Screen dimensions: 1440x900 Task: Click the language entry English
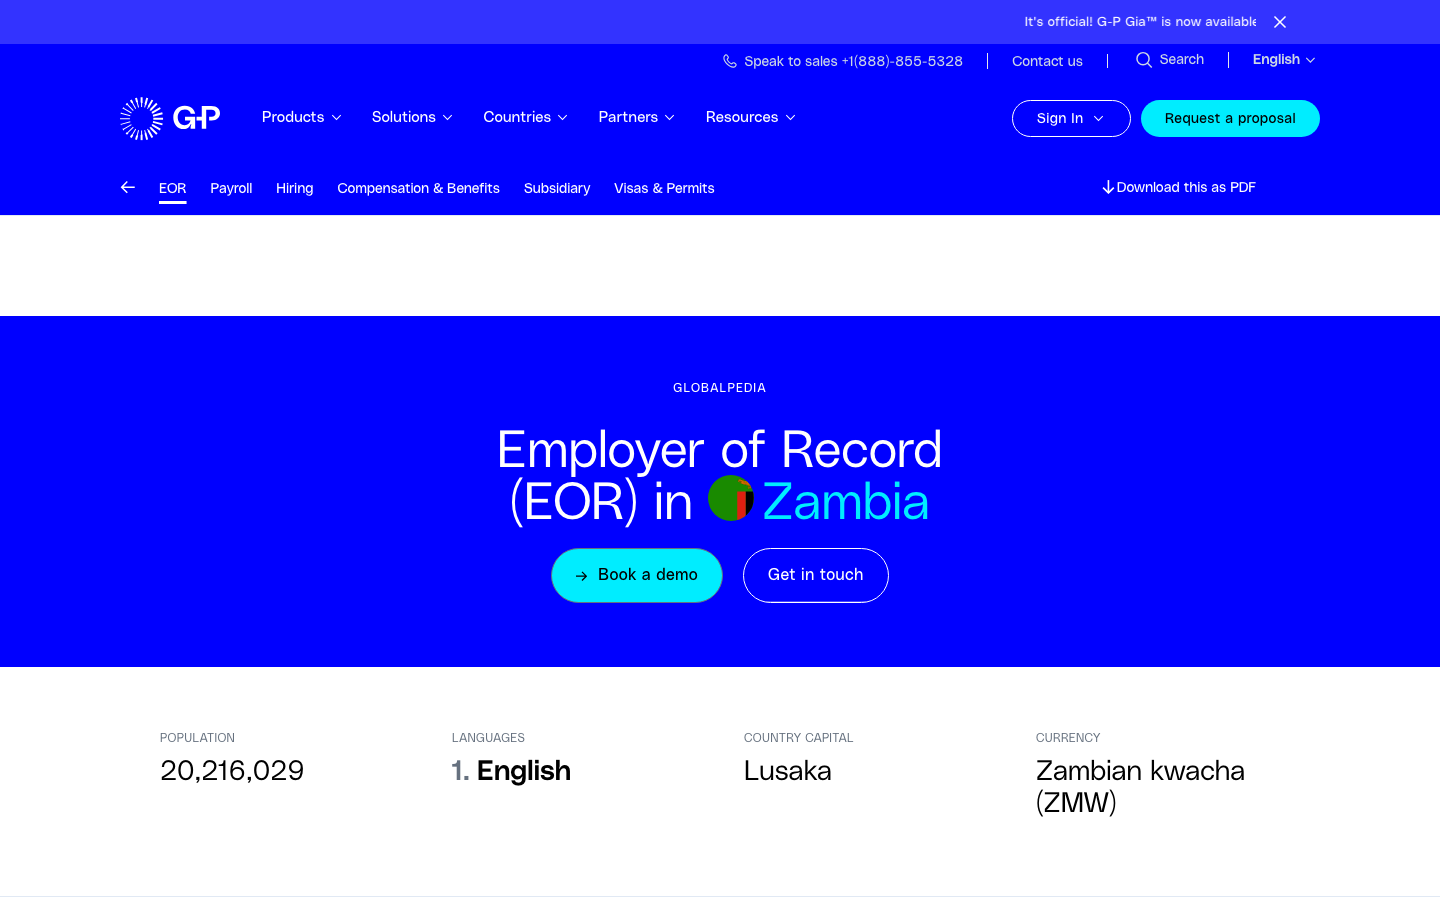(524, 771)
